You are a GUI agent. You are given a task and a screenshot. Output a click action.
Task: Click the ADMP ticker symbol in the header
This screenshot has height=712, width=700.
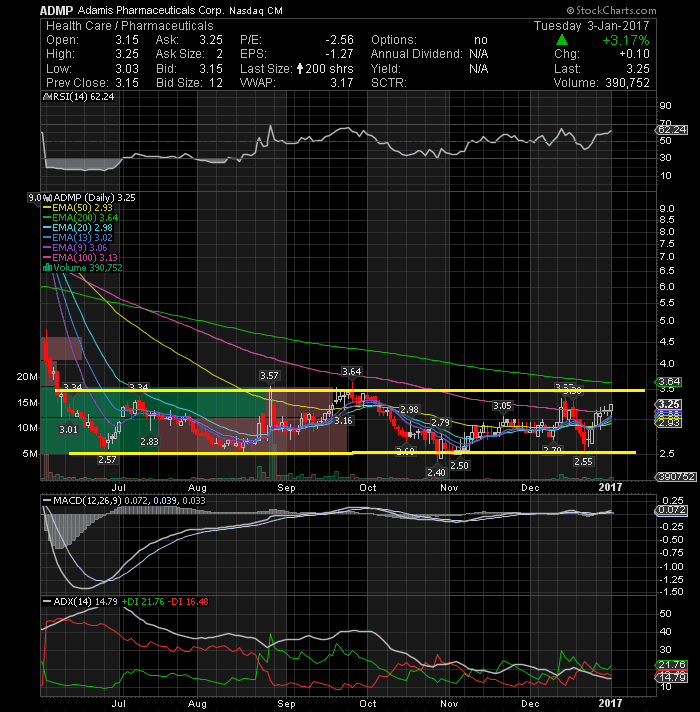pos(56,10)
